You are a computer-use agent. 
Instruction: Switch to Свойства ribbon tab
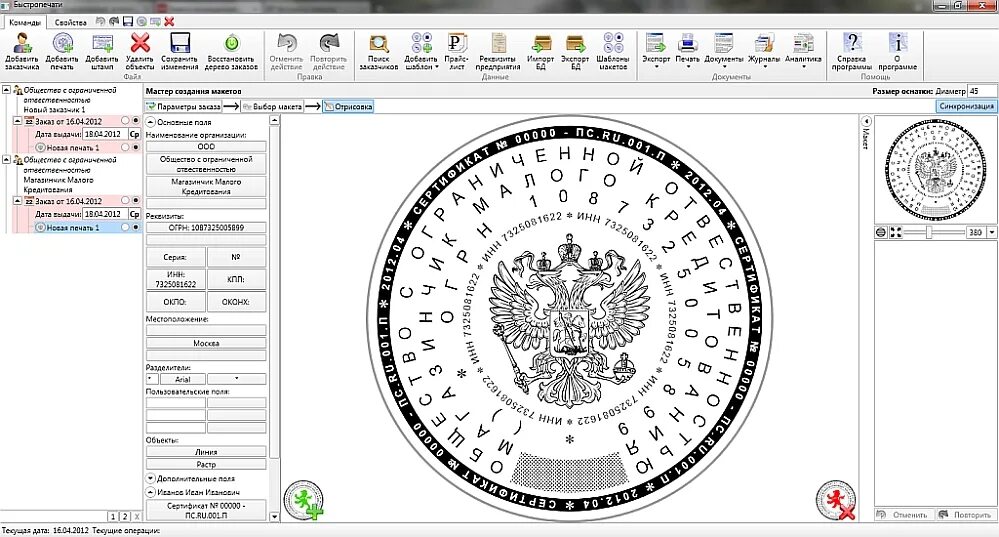pos(70,22)
